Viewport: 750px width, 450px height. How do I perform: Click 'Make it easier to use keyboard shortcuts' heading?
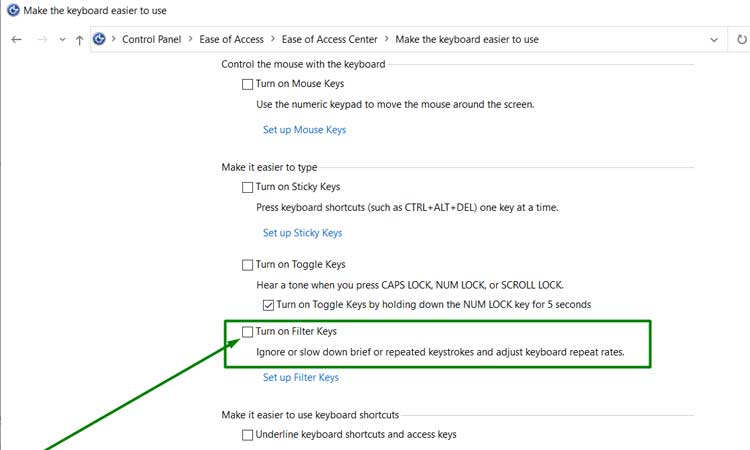pyautogui.click(x=310, y=415)
